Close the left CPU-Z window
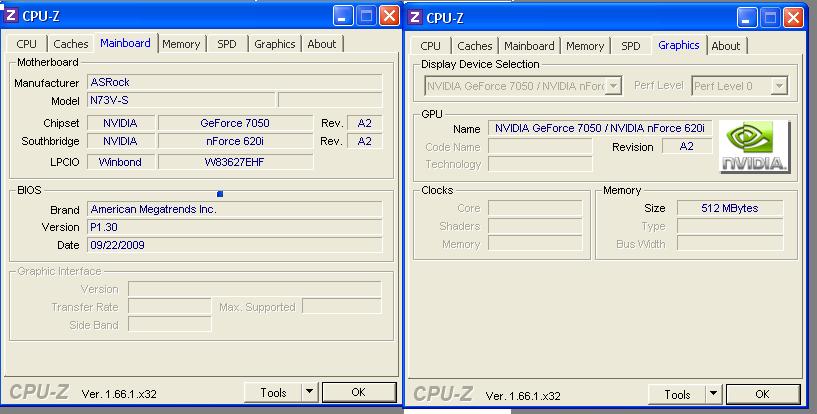The height and width of the screenshot is (414, 817). click(389, 16)
